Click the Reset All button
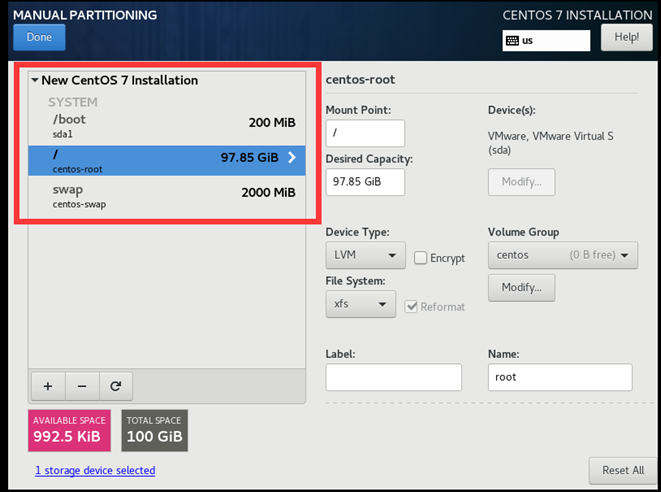The image size is (661, 492). (623, 470)
